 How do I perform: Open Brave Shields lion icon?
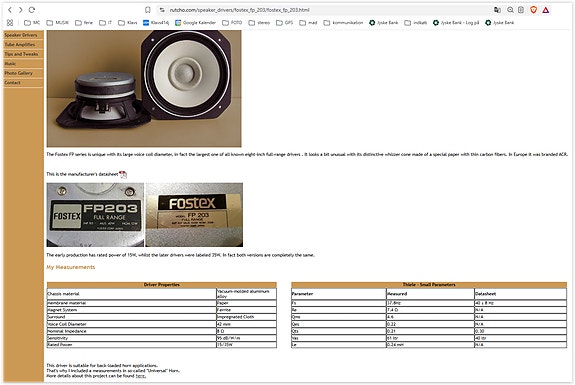point(534,10)
